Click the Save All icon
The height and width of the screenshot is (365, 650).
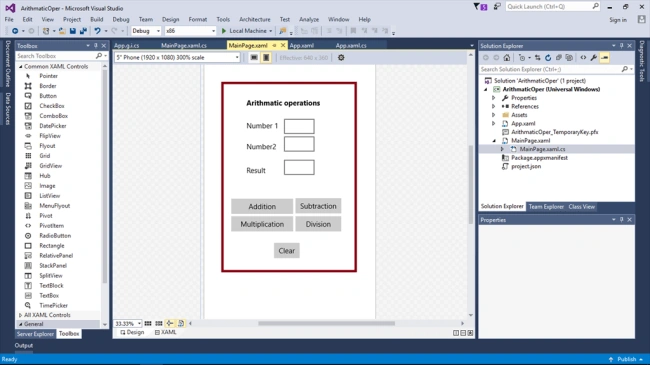pyautogui.click(x=83, y=31)
